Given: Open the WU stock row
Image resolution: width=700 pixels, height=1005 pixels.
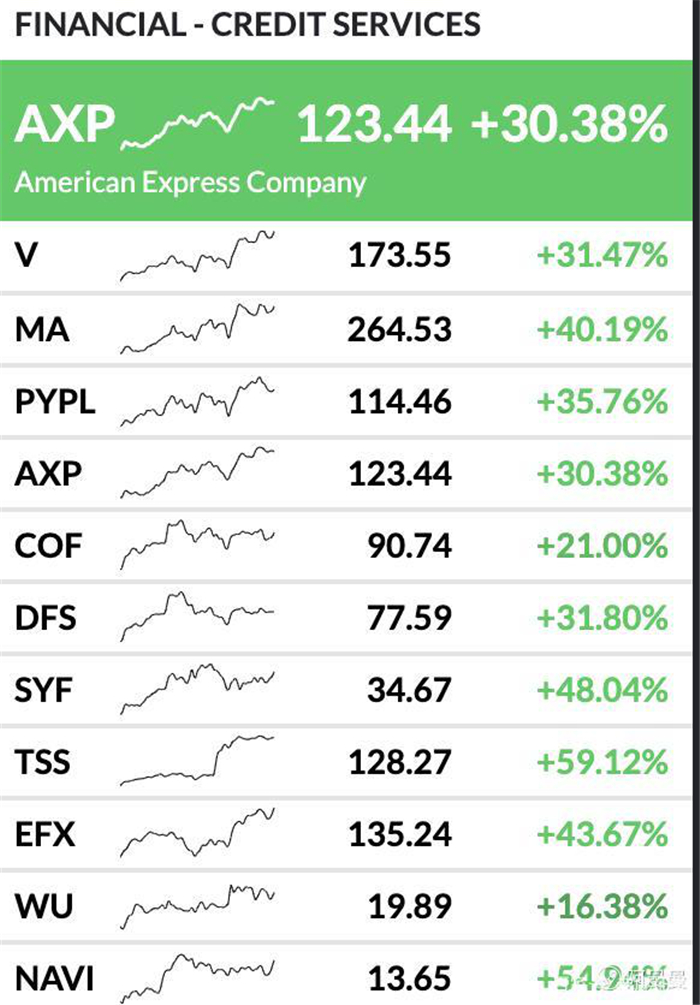Looking at the screenshot, I should (346, 907).
